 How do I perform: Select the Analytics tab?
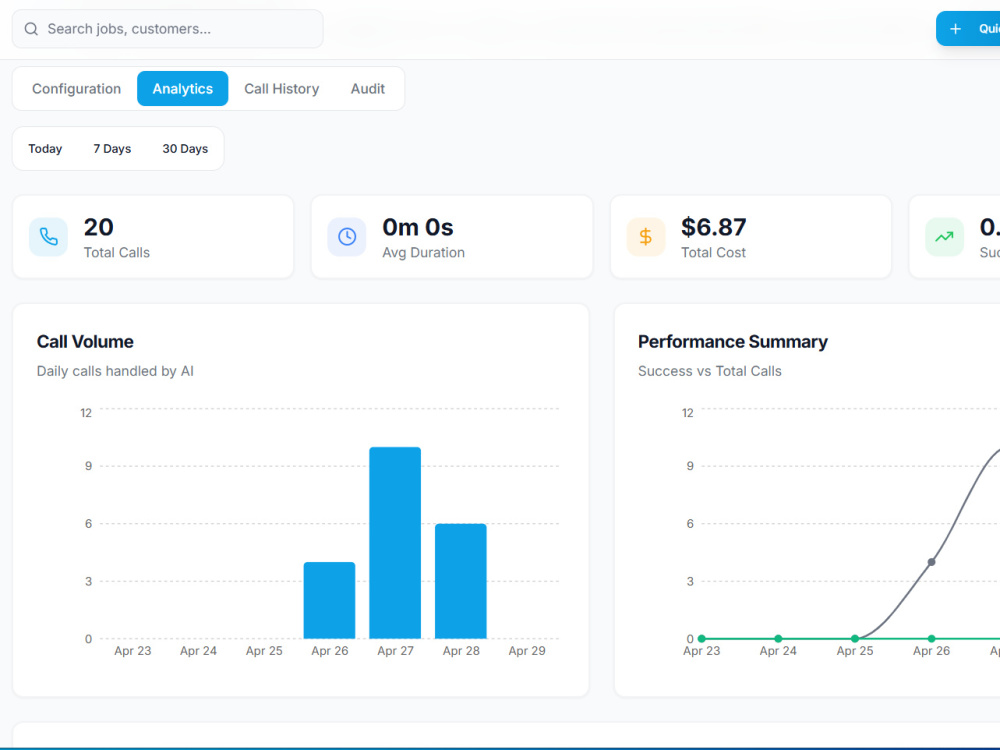tap(182, 89)
